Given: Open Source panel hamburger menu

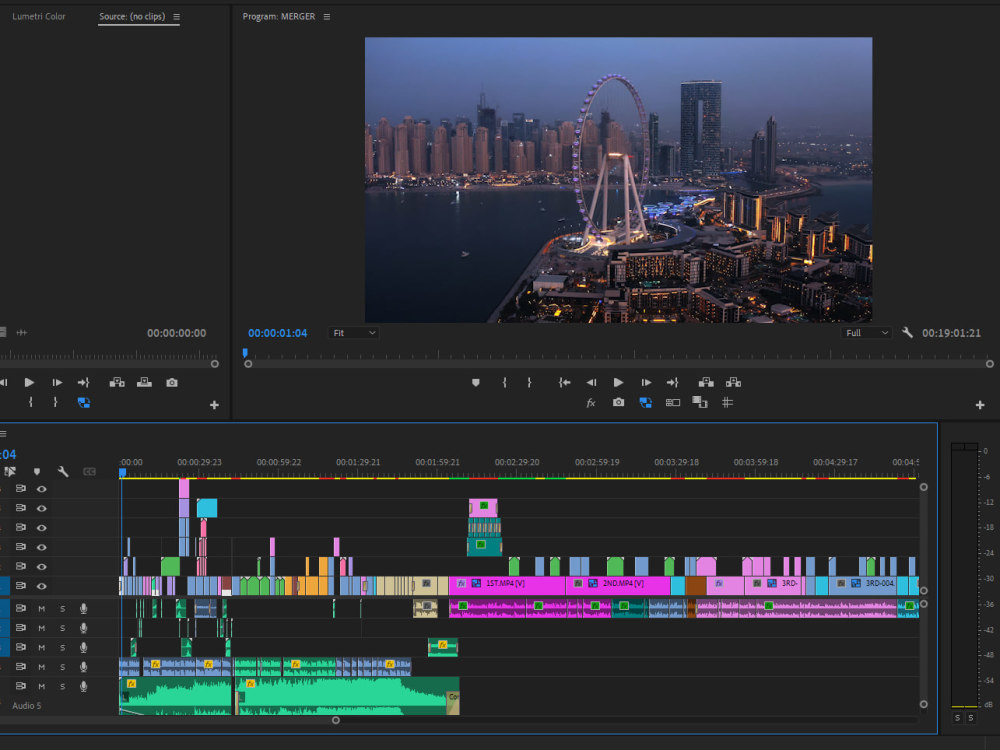Looking at the screenshot, I should [177, 17].
